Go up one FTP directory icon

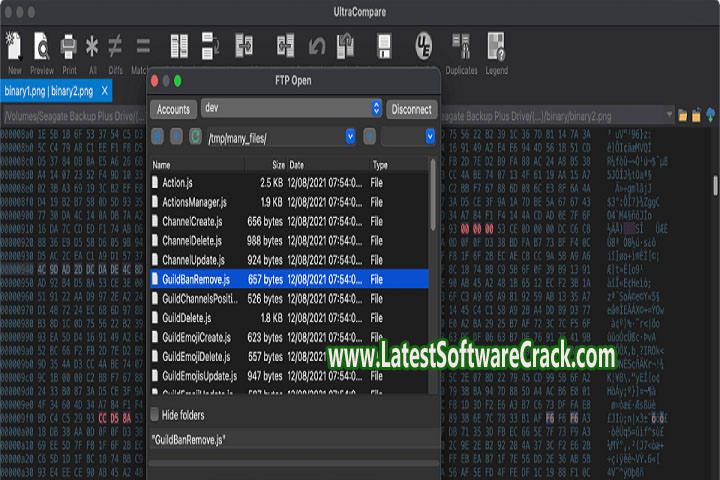coord(176,136)
